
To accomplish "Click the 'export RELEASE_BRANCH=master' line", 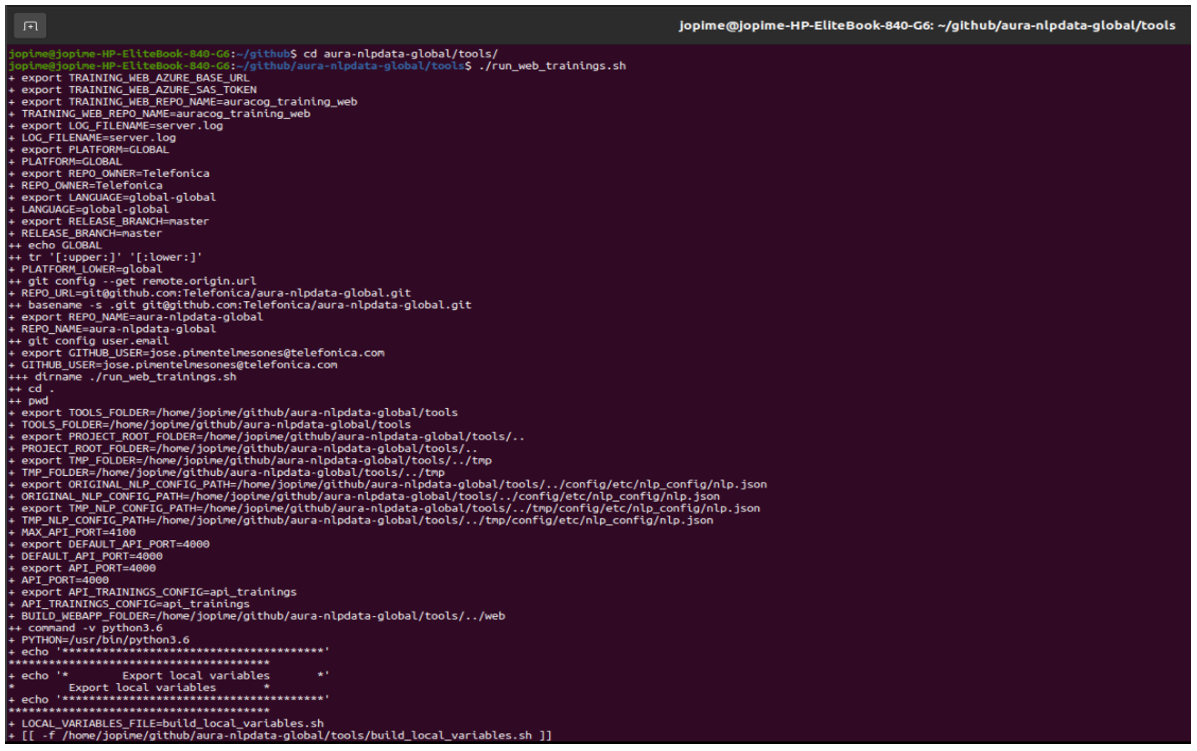I will 109,221.
